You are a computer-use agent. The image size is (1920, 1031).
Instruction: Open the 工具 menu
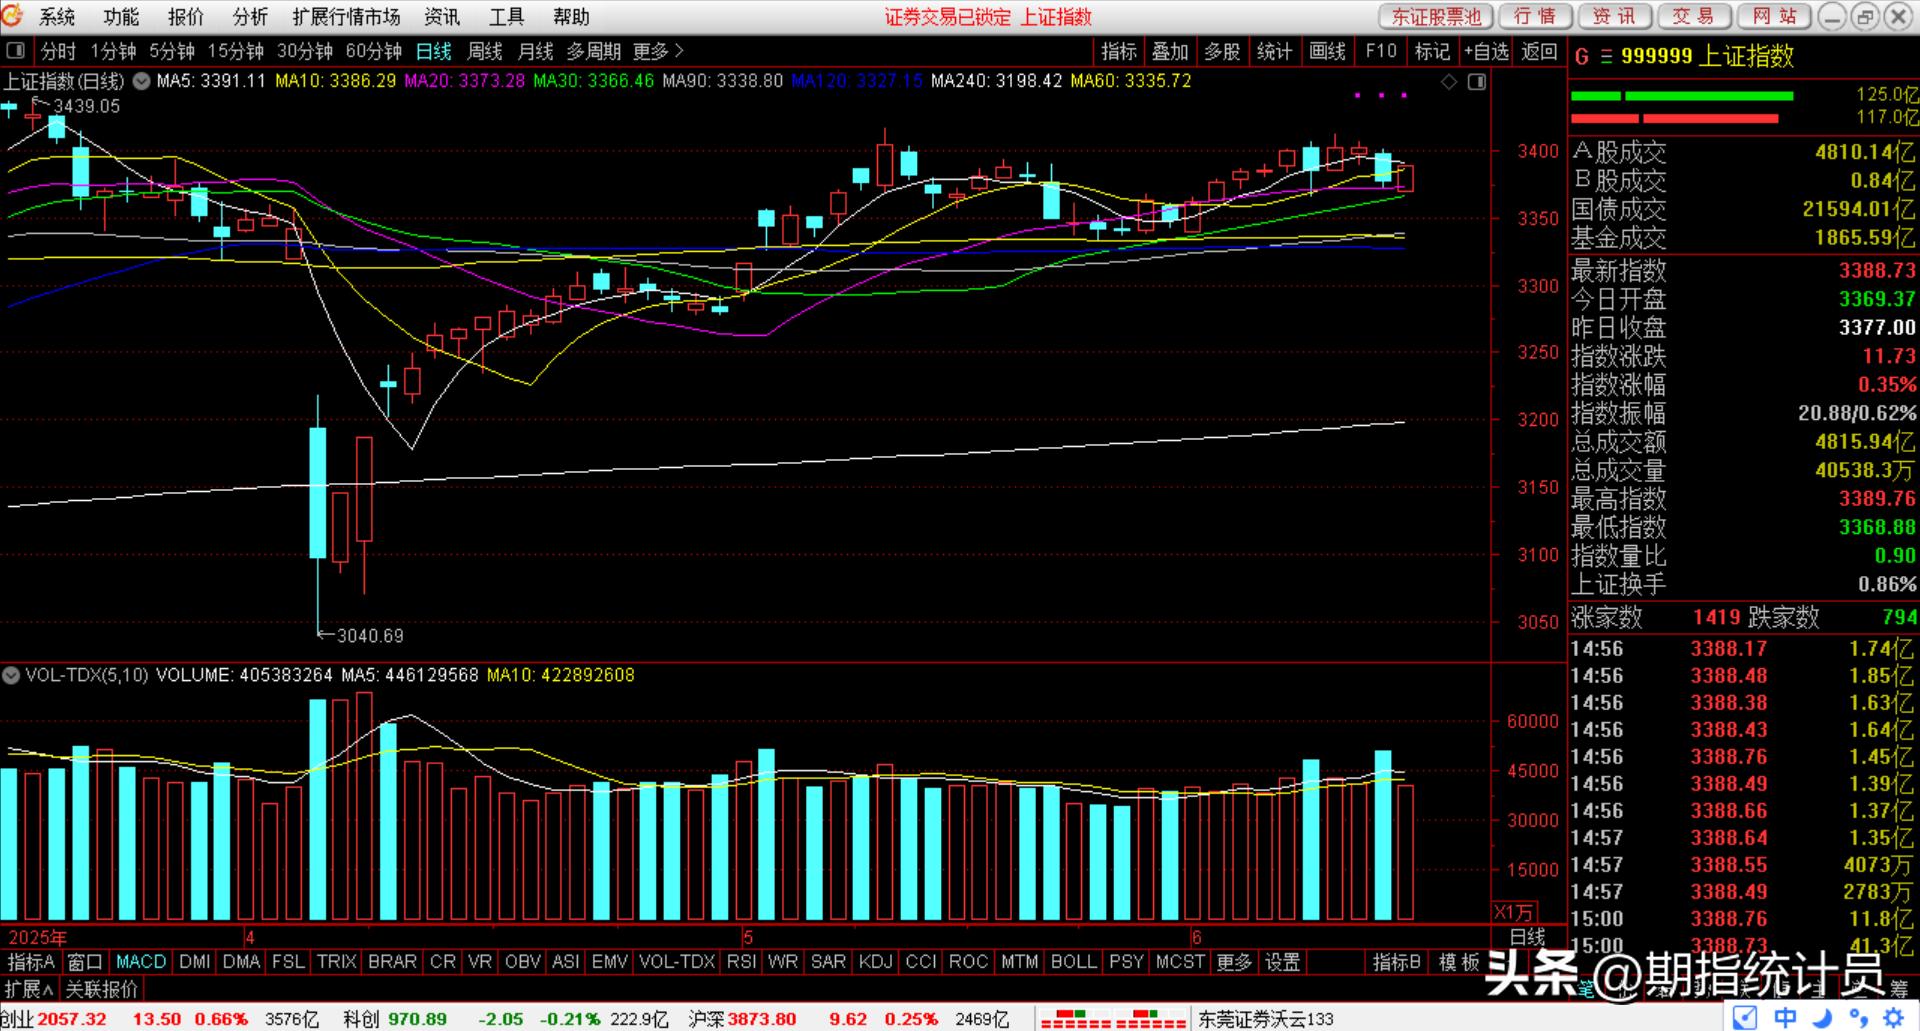[506, 17]
